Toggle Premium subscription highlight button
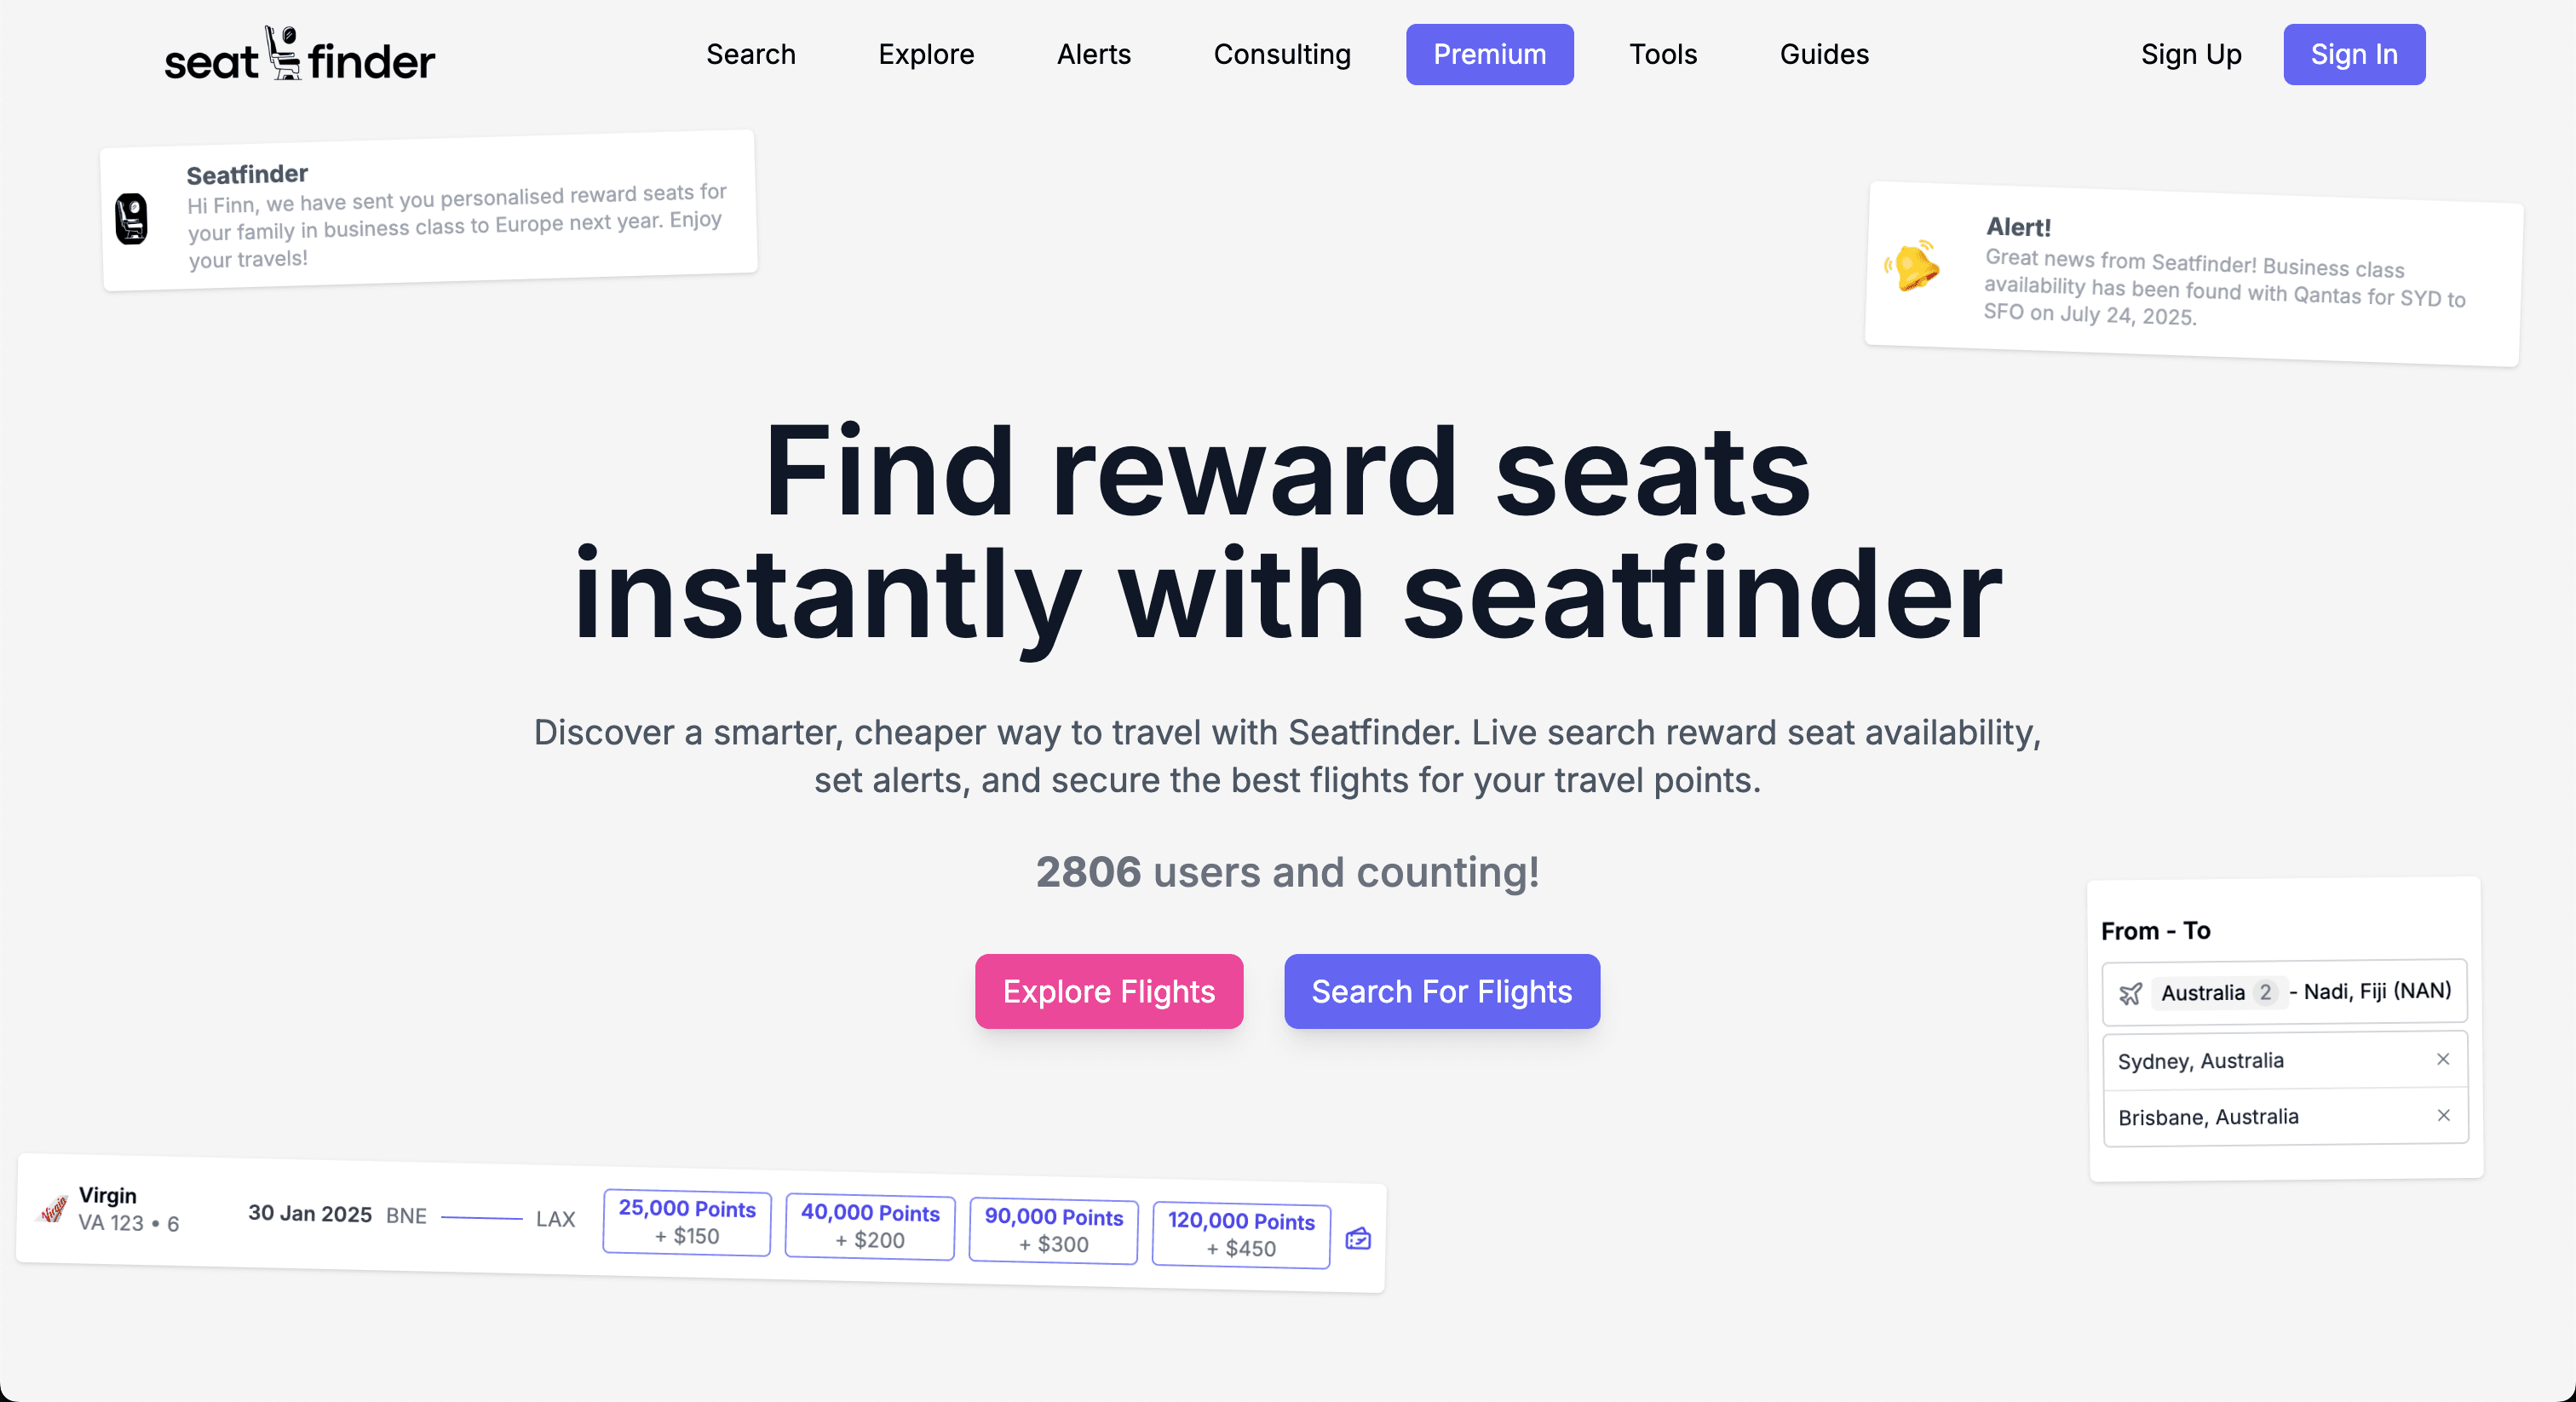The image size is (2576, 1402). tap(1490, 54)
